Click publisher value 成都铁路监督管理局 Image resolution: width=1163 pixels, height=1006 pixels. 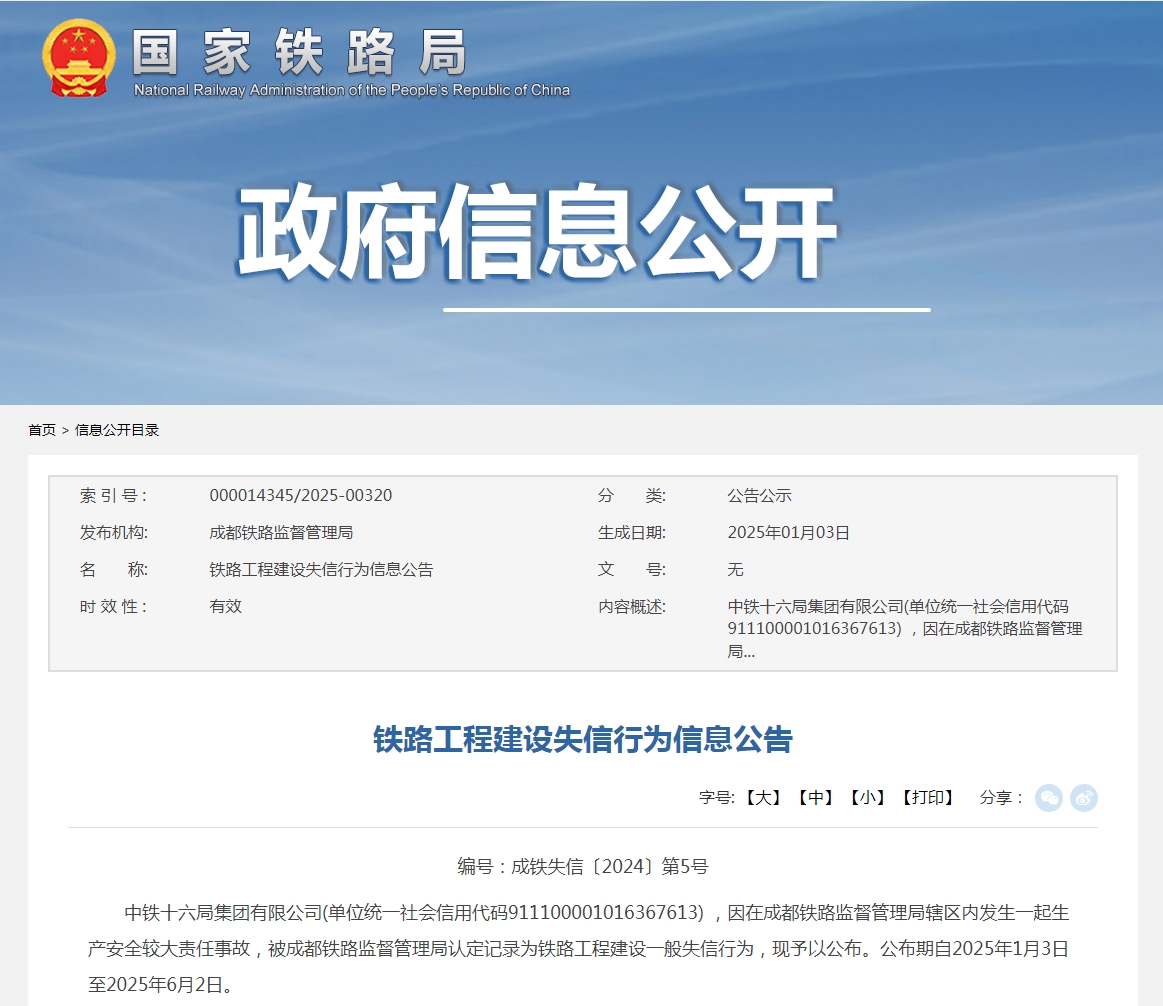[281, 533]
